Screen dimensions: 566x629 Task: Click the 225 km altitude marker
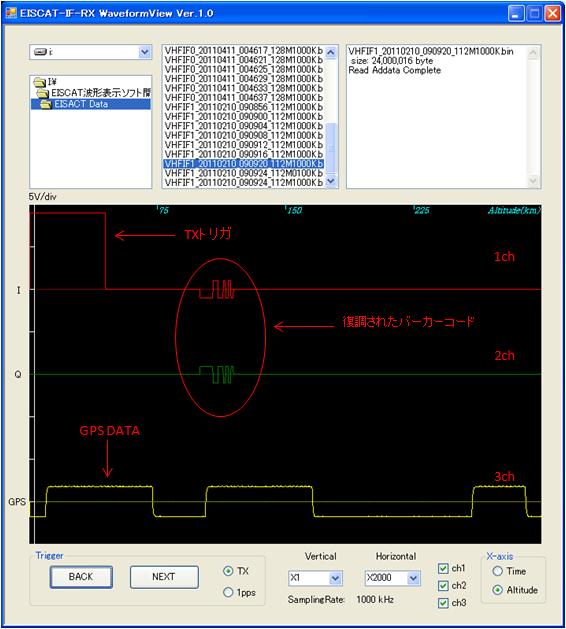point(422,210)
